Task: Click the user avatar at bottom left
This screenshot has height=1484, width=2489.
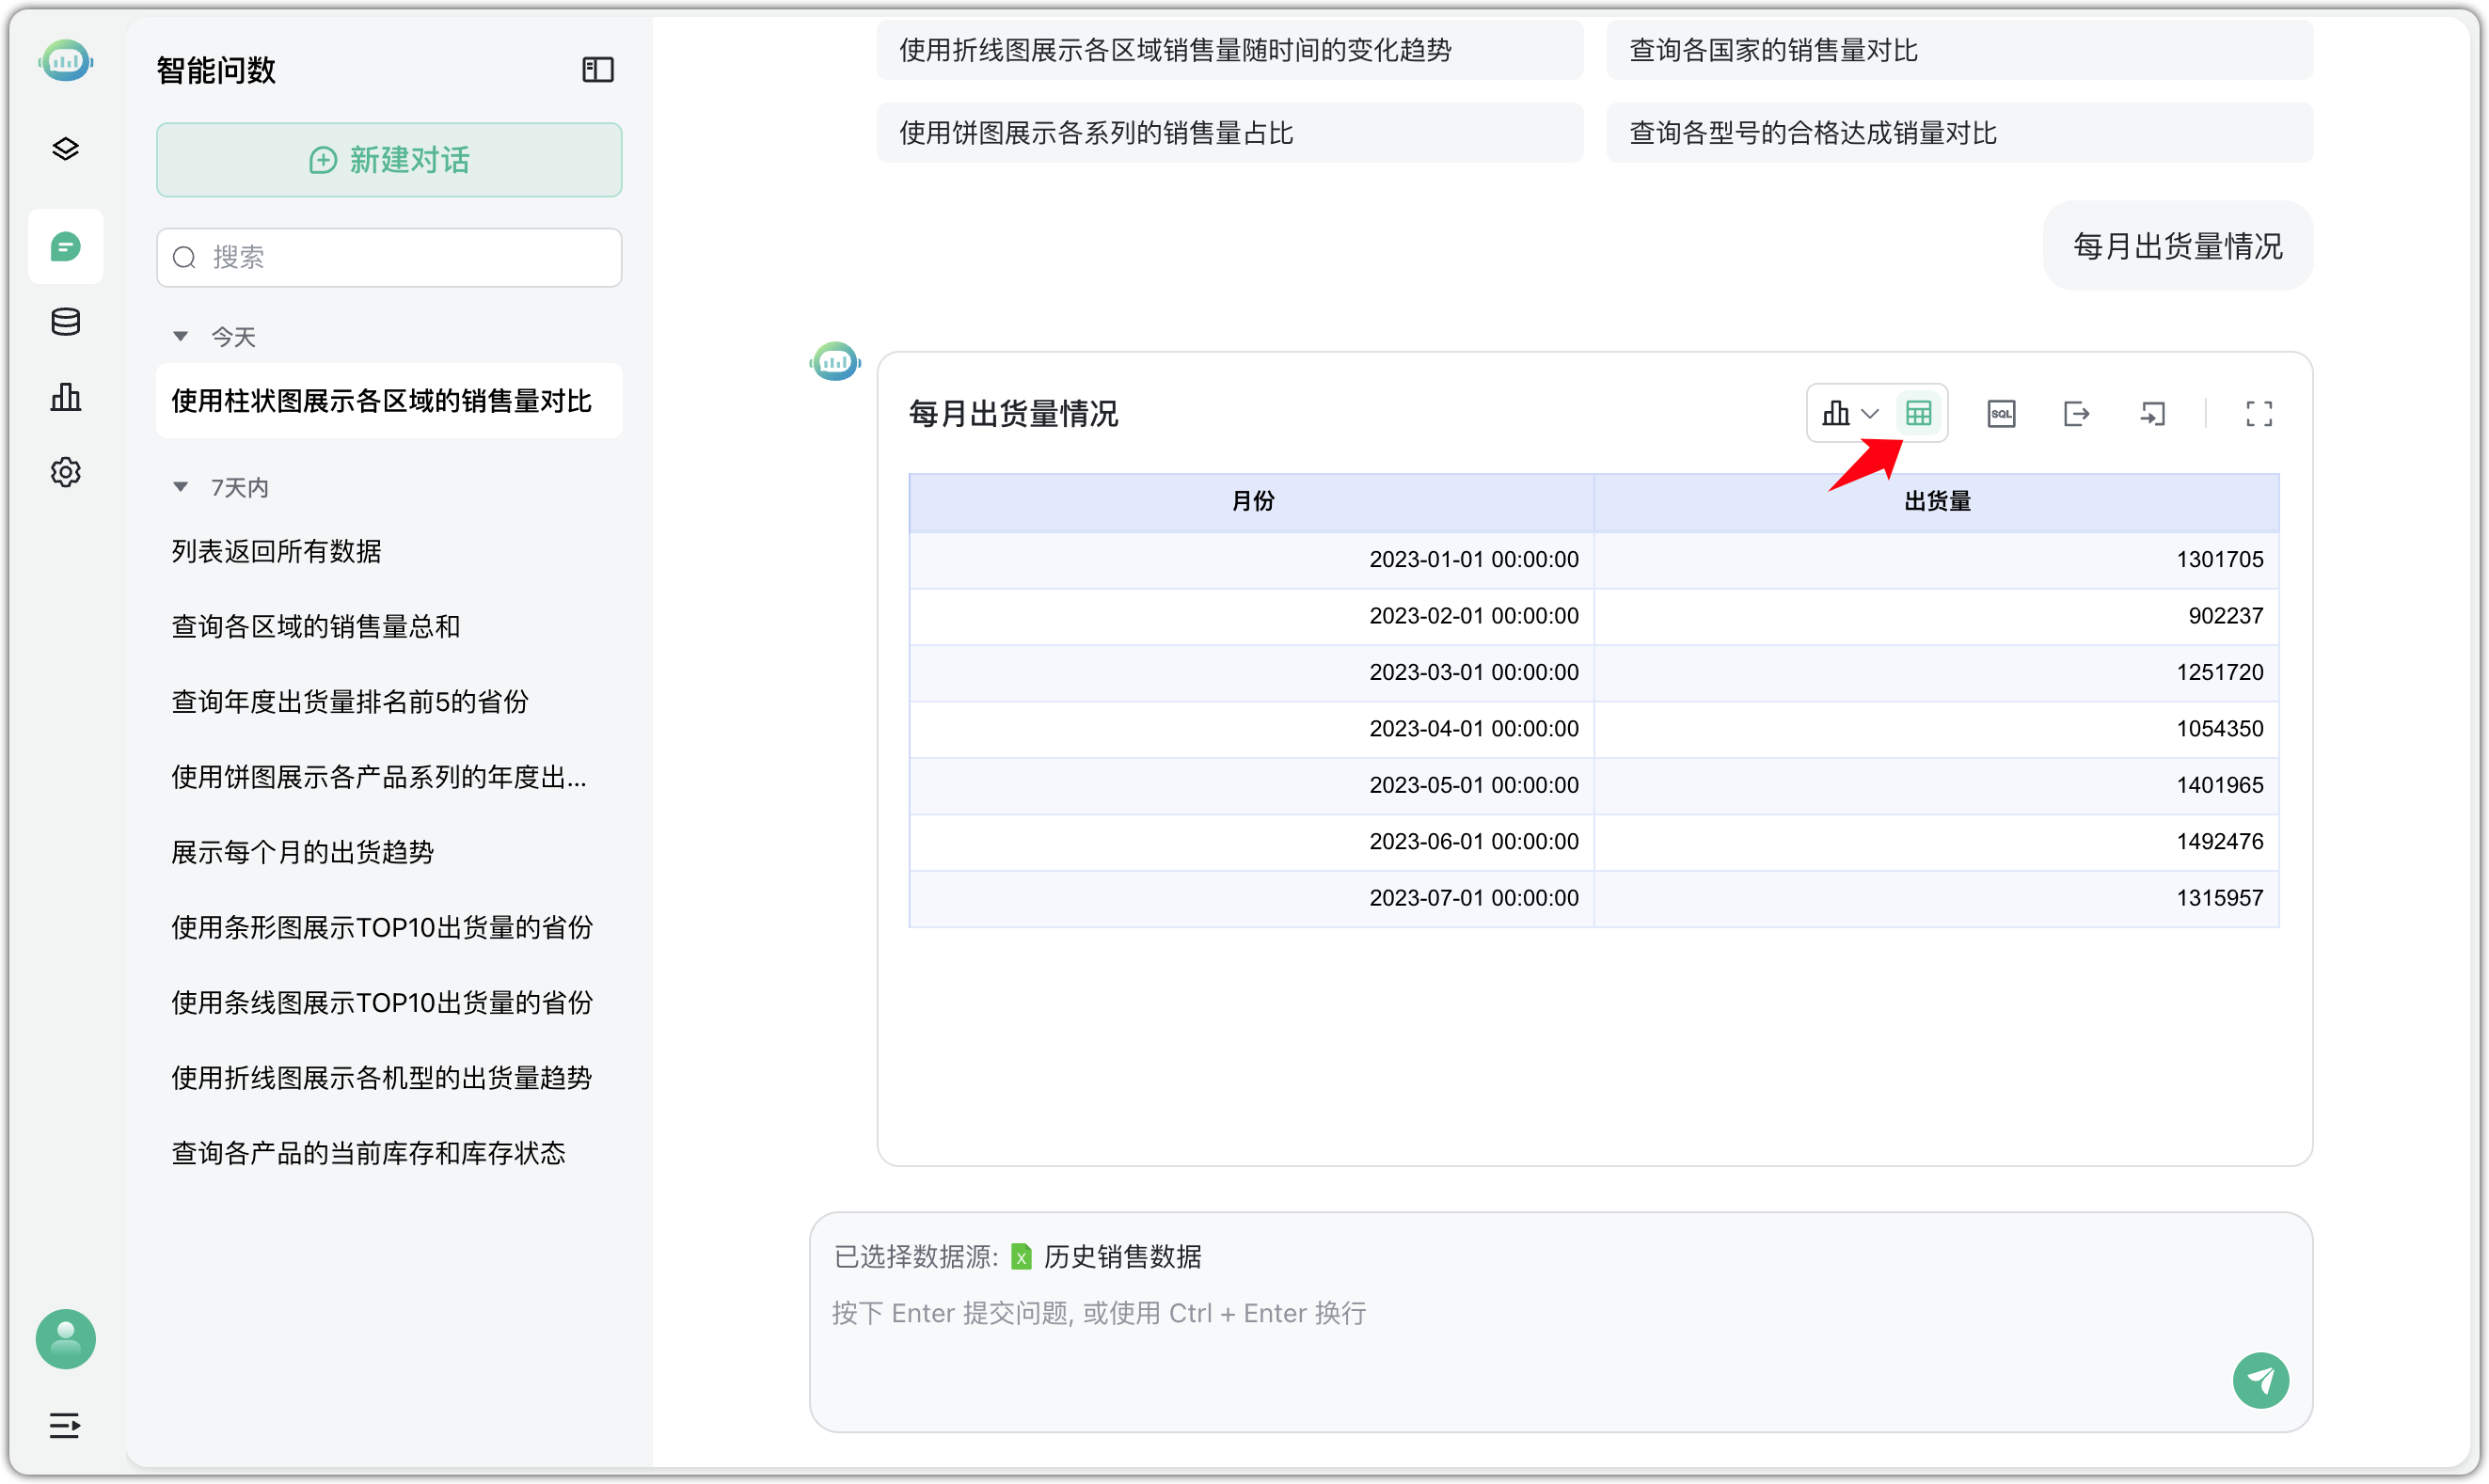Action: pos(65,1339)
